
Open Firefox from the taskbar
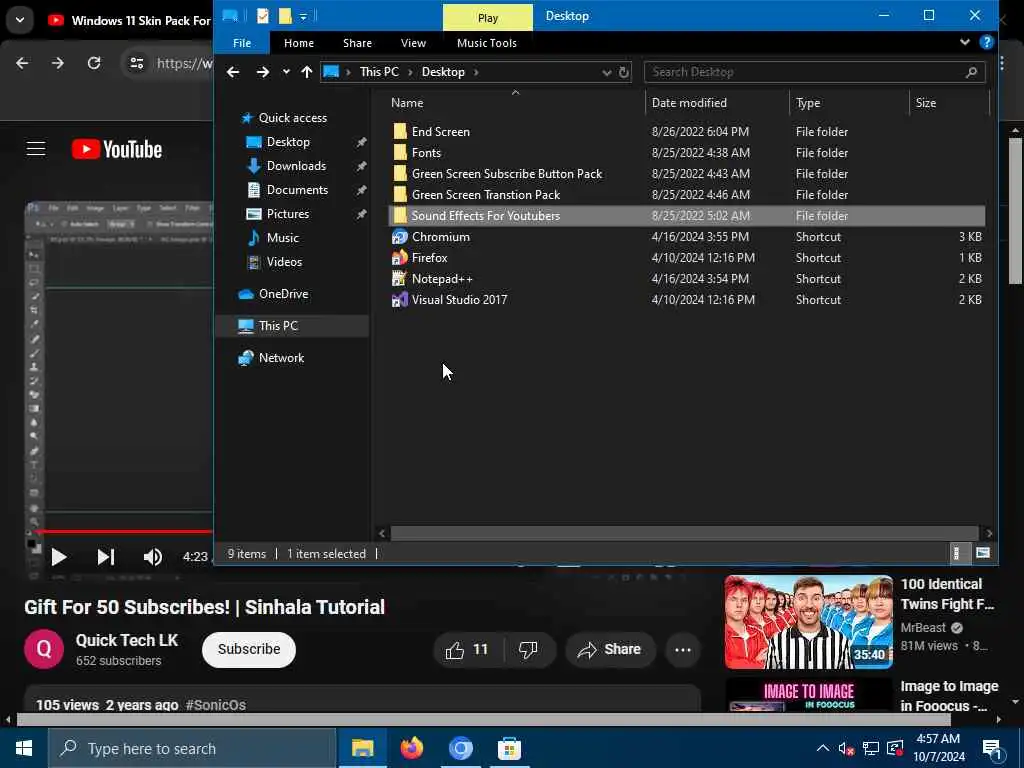click(411, 748)
